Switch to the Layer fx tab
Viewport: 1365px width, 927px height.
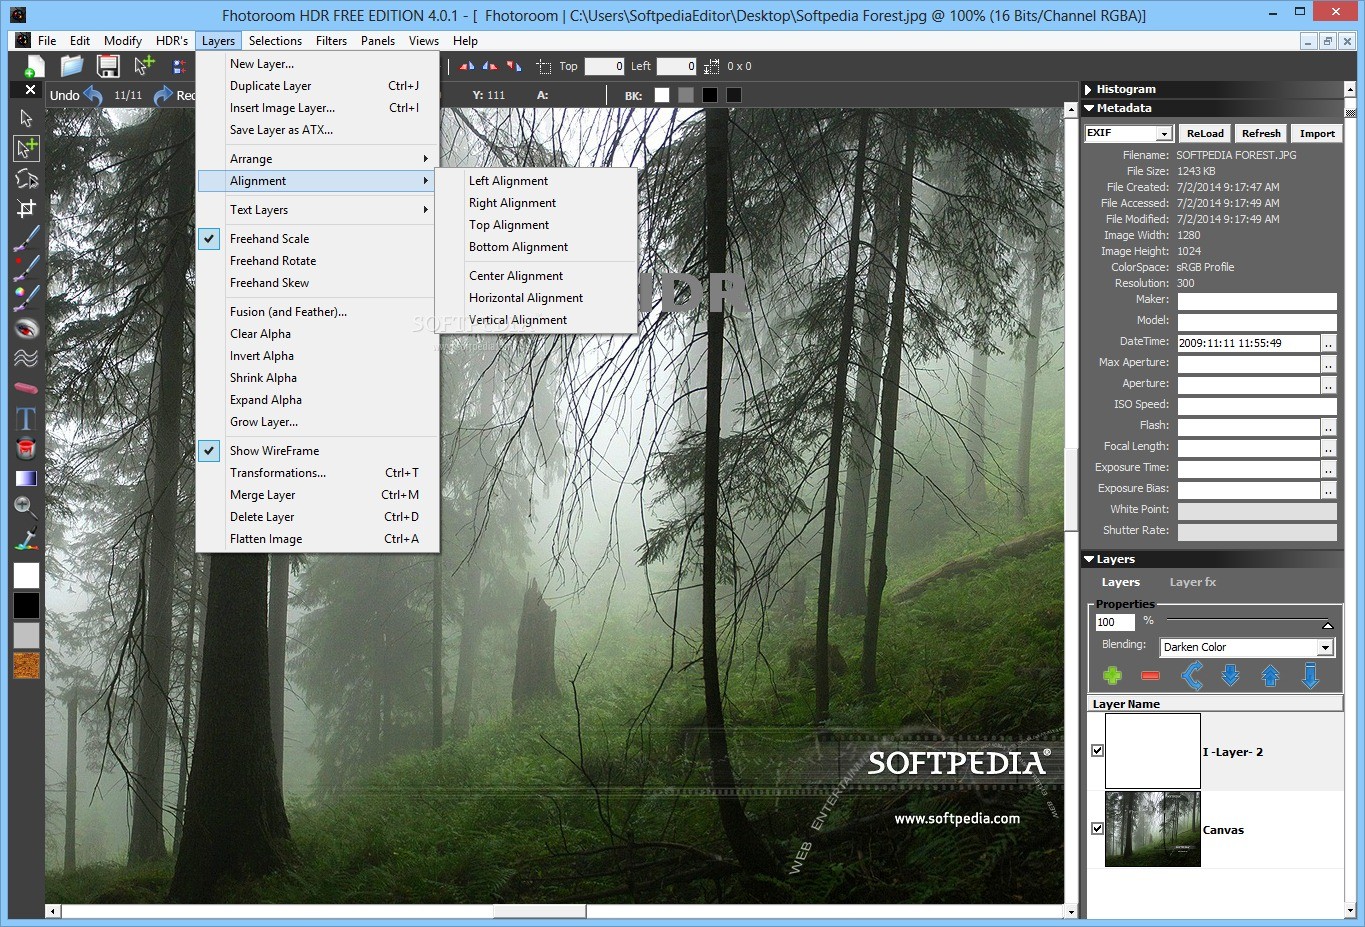(x=1193, y=582)
